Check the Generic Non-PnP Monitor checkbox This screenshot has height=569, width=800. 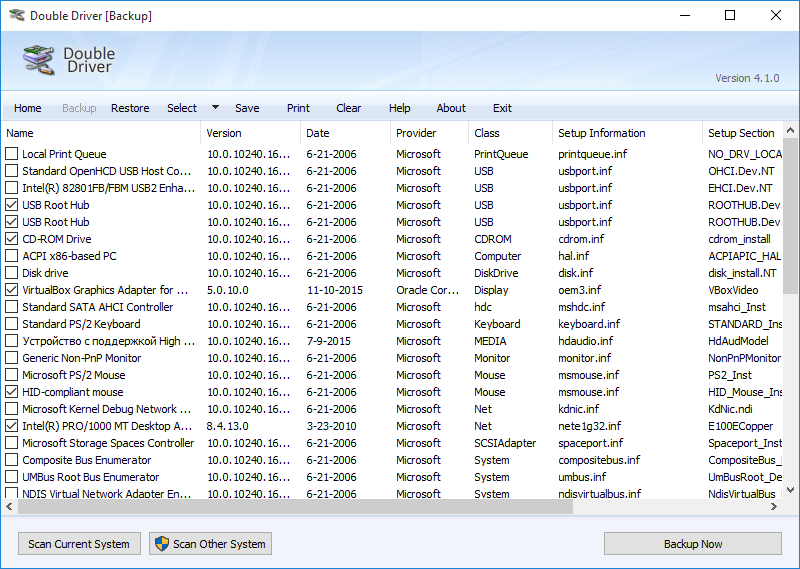[x=11, y=358]
